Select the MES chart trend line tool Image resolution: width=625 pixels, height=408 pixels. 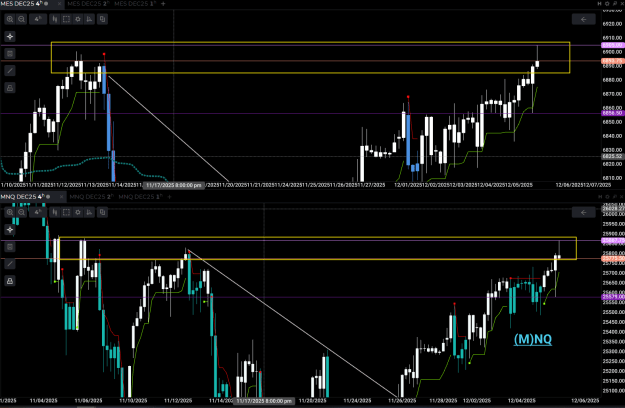[10, 71]
